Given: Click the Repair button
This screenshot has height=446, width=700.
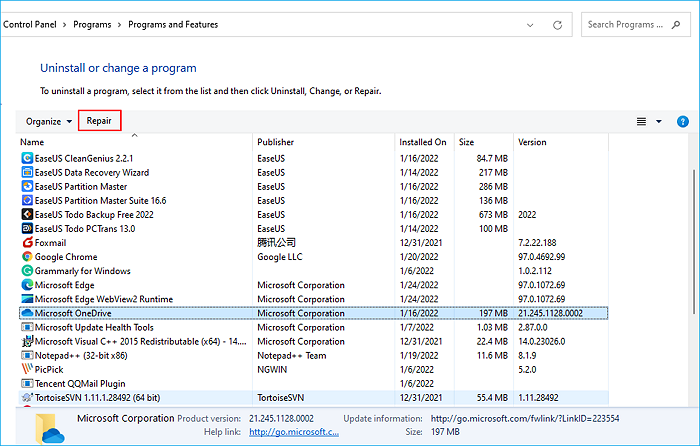Looking at the screenshot, I should (99, 121).
